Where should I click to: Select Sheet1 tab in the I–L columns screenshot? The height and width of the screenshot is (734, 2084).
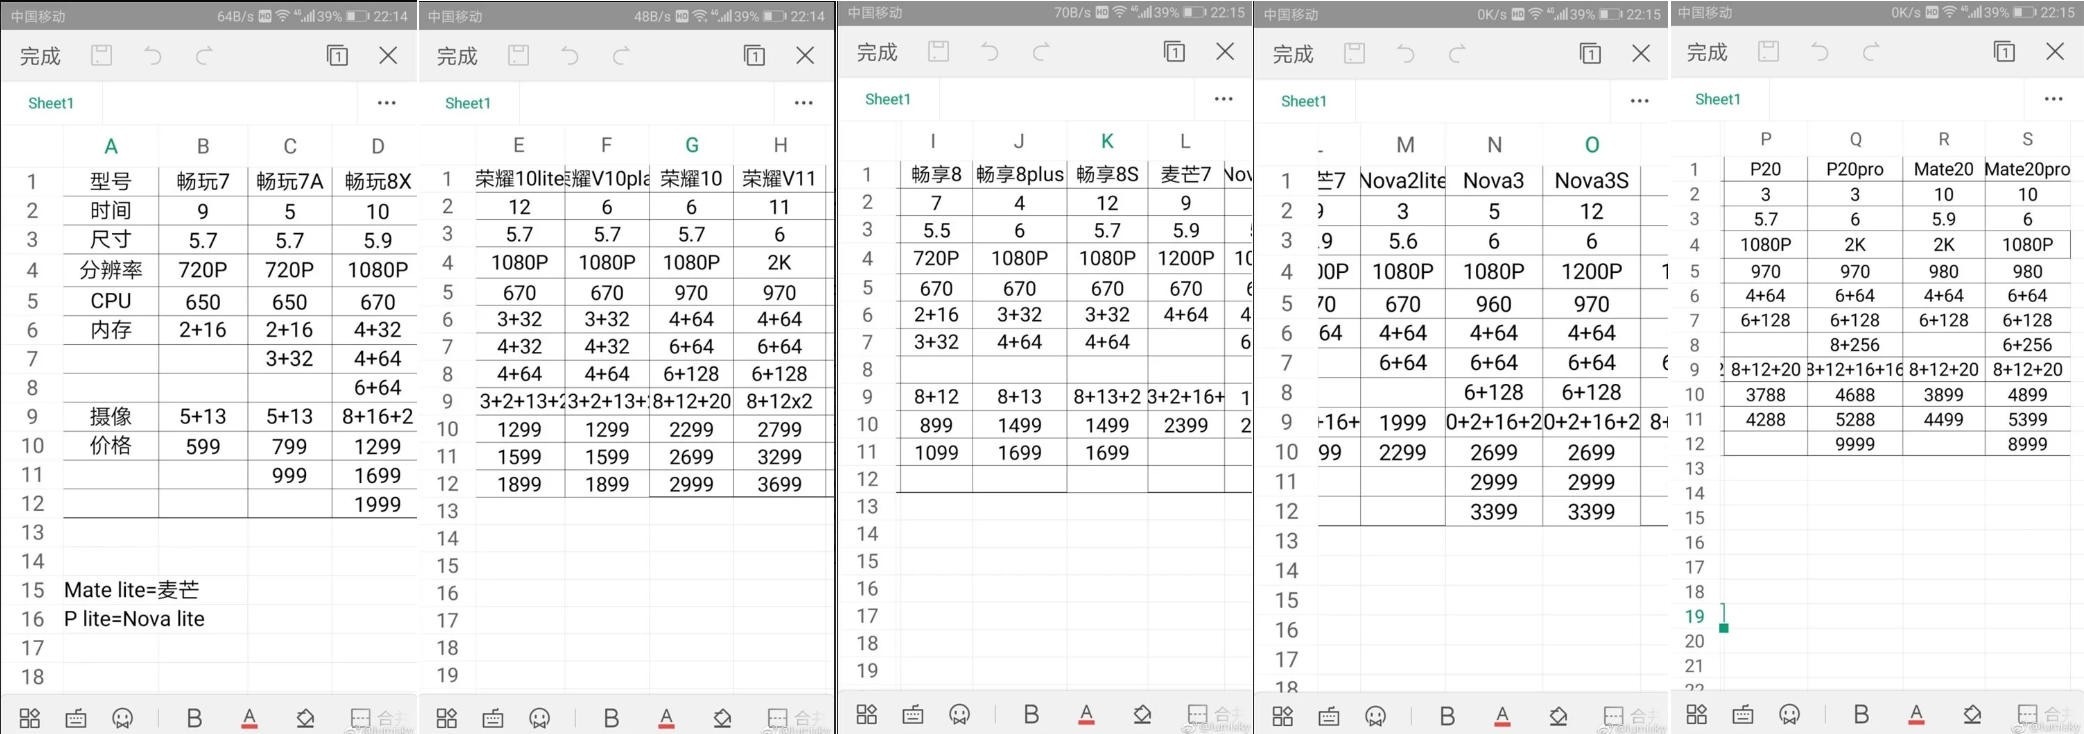coord(888,99)
